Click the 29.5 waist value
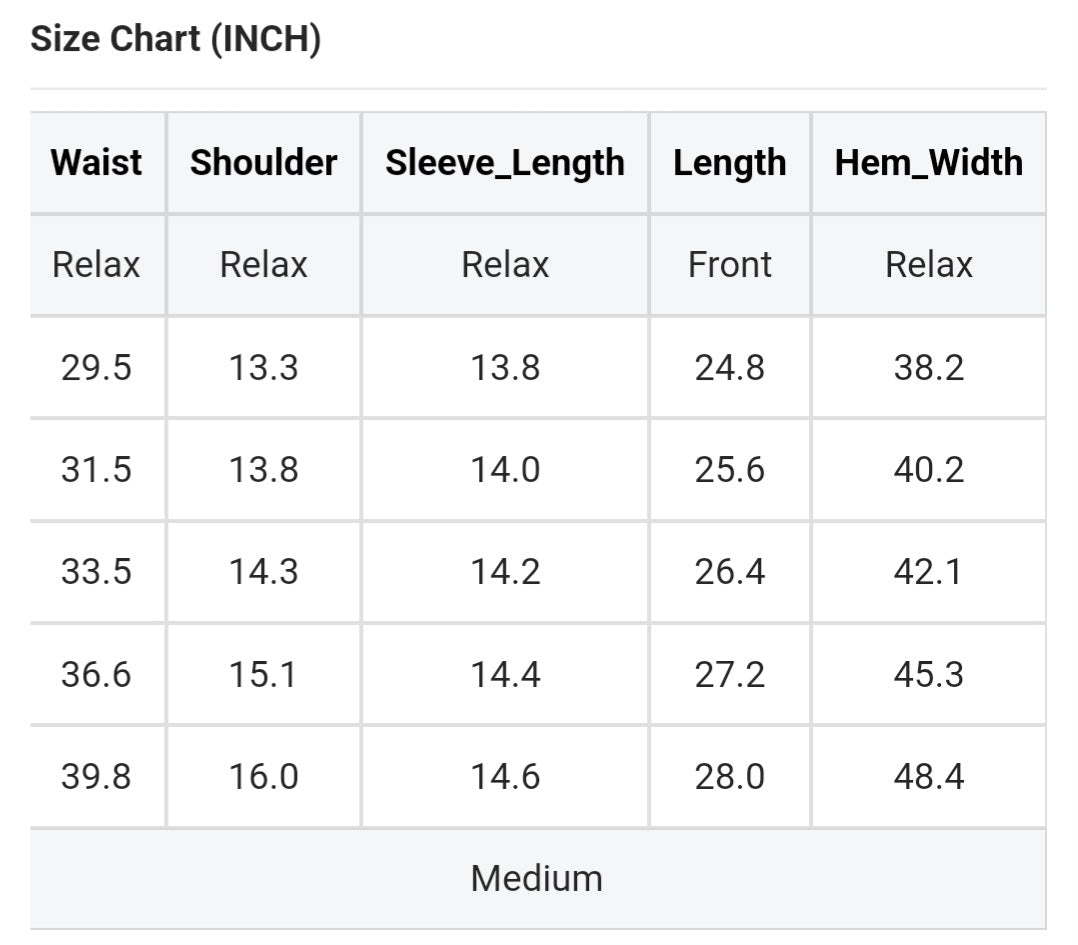 [x=97, y=368]
